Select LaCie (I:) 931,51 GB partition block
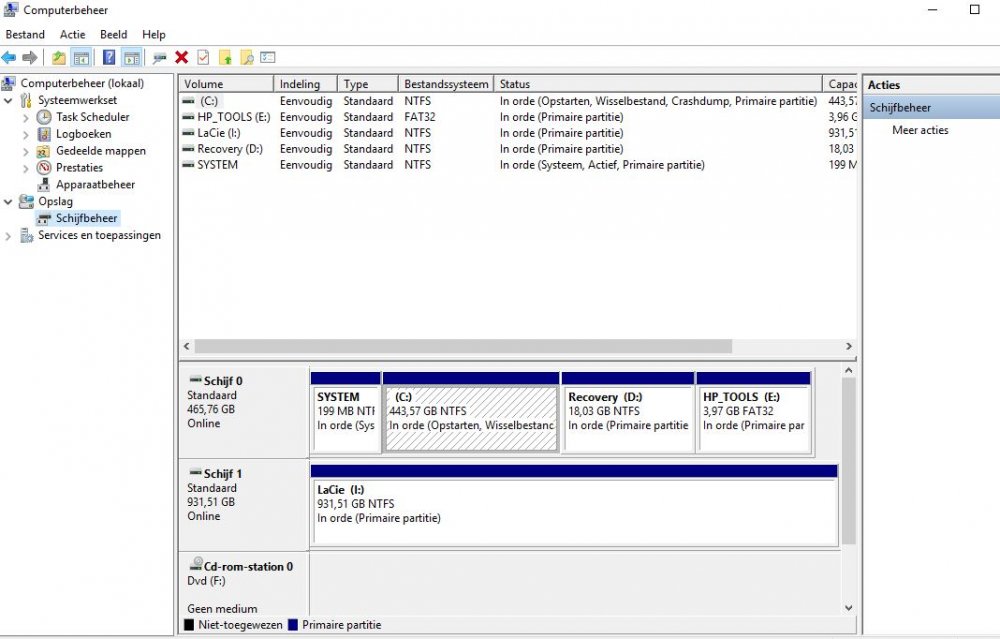Viewport: 1000px width, 639px height. click(574, 505)
